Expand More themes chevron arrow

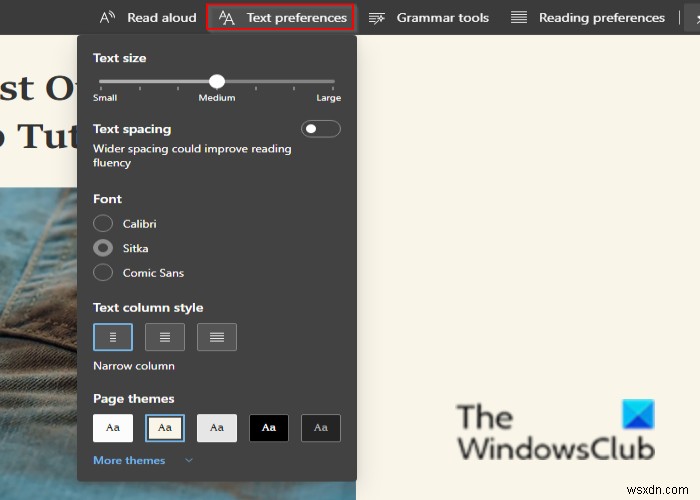pyautogui.click(x=189, y=460)
